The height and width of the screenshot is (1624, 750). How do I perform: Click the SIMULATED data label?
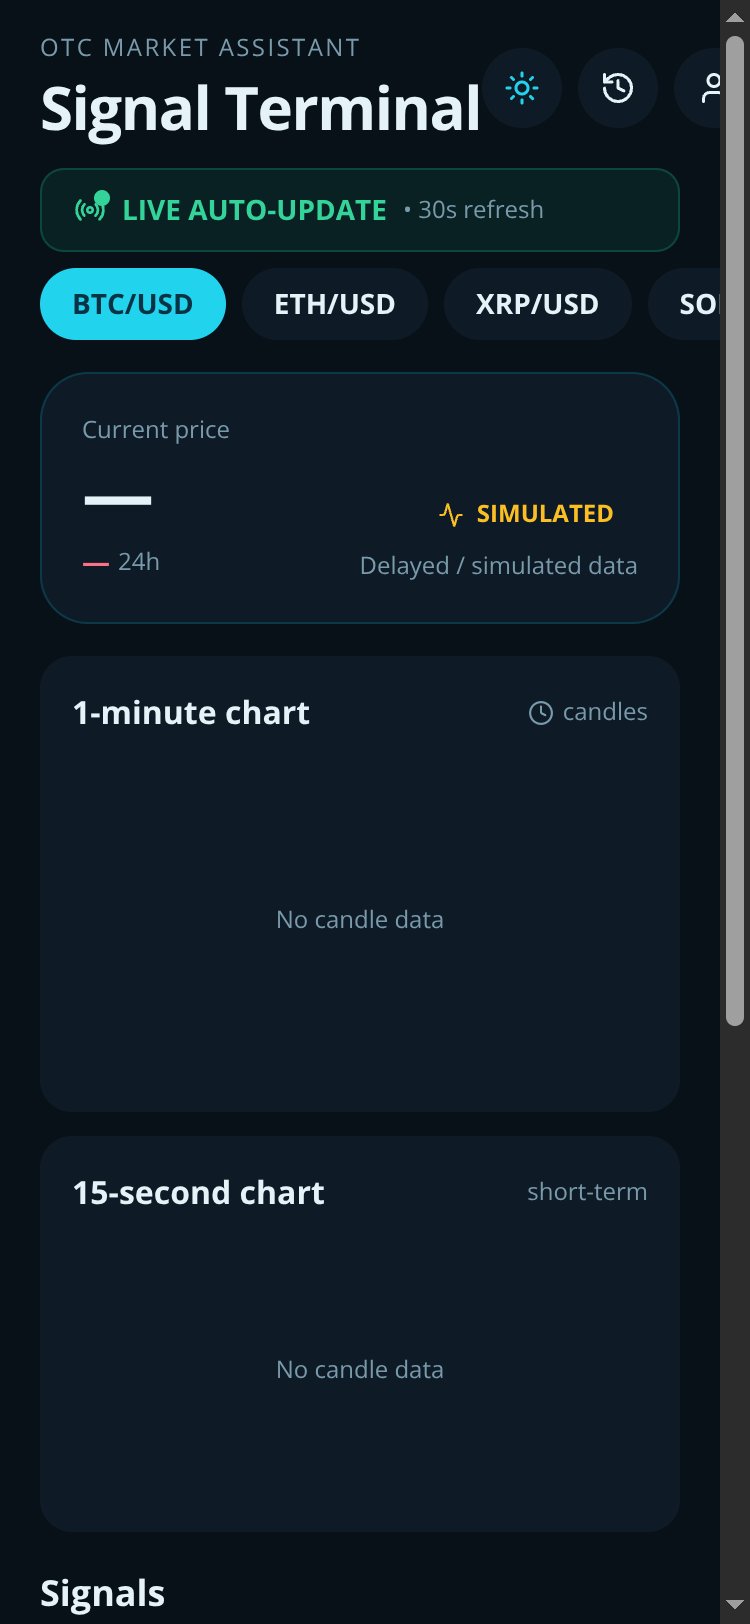(545, 514)
